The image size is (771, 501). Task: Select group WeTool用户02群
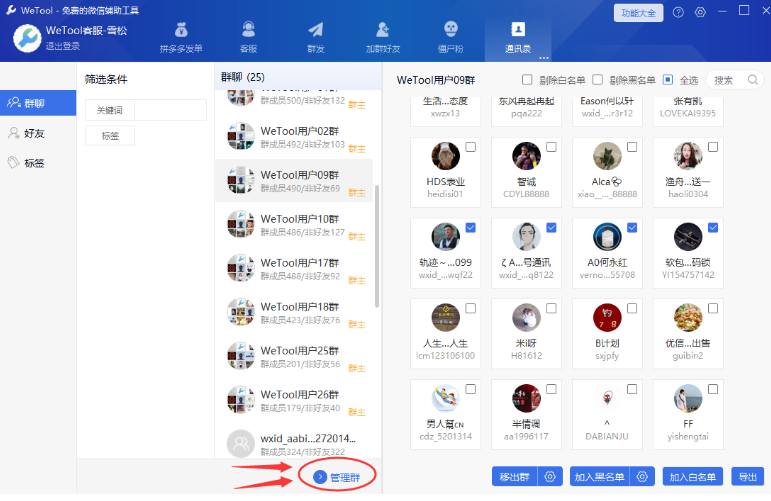click(x=294, y=137)
